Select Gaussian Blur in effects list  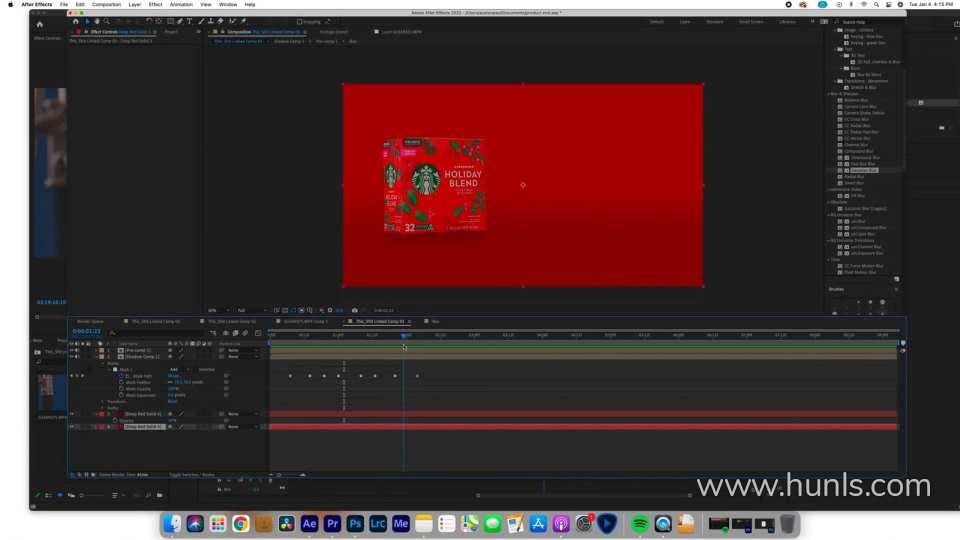pyautogui.click(x=864, y=170)
